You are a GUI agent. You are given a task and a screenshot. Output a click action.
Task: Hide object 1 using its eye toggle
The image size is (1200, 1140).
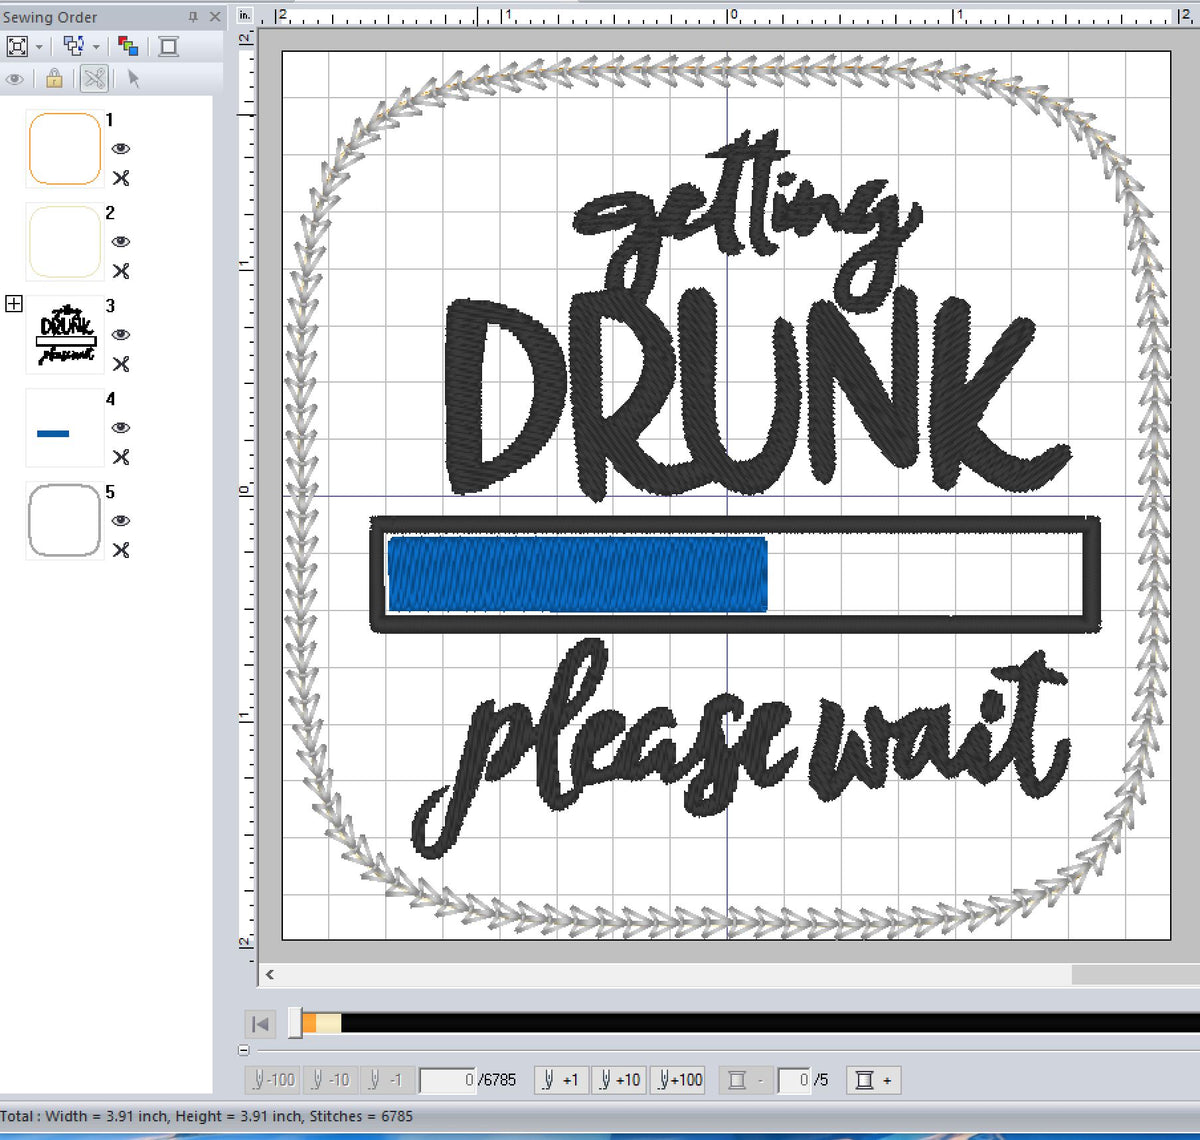tap(120, 148)
